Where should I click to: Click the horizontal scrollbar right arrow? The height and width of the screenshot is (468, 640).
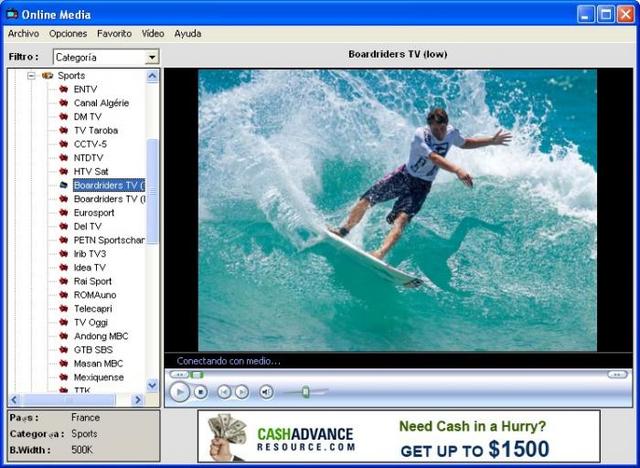[138, 400]
